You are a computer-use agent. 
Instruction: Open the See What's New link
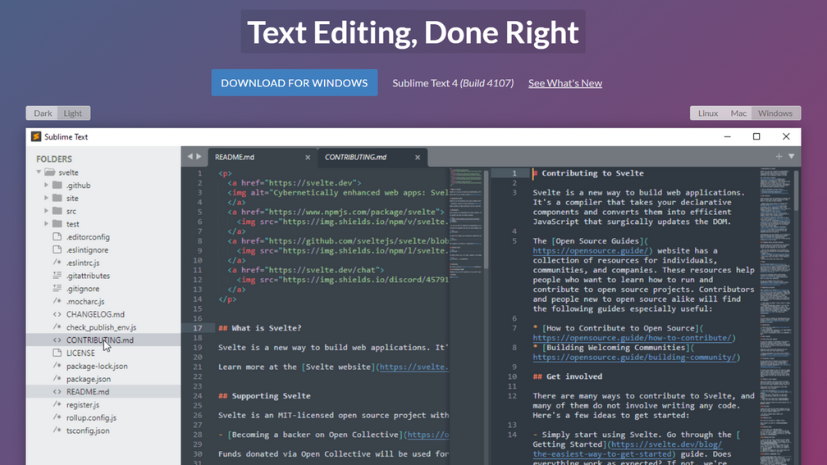tap(565, 83)
